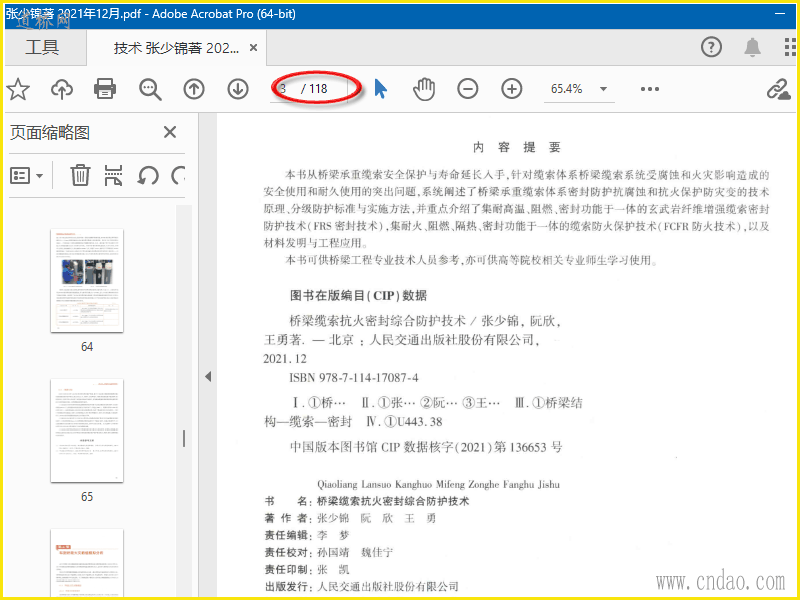Open the insert or split pages scissors icon
The width and height of the screenshot is (800, 600).
point(113,176)
